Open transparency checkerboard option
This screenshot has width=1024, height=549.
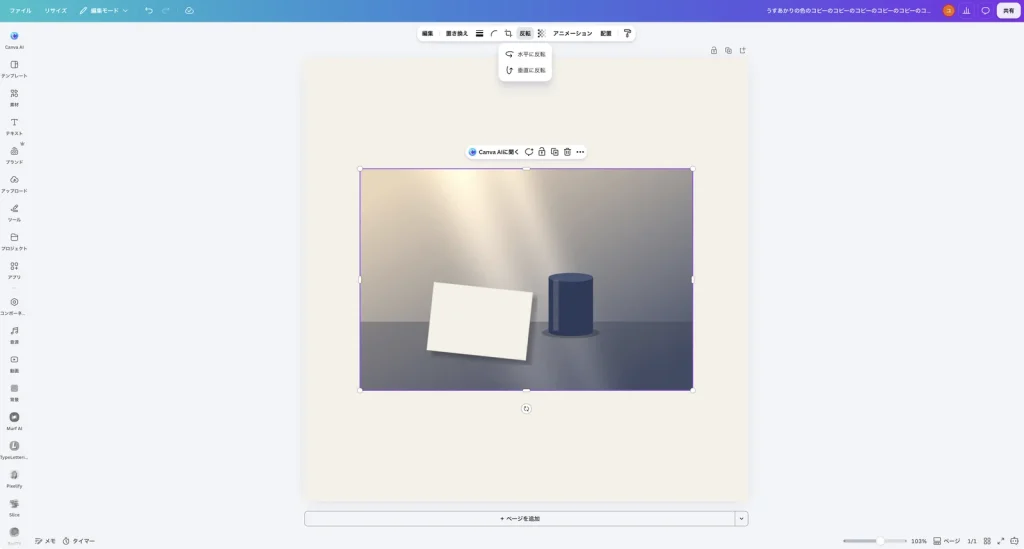[x=541, y=33]
